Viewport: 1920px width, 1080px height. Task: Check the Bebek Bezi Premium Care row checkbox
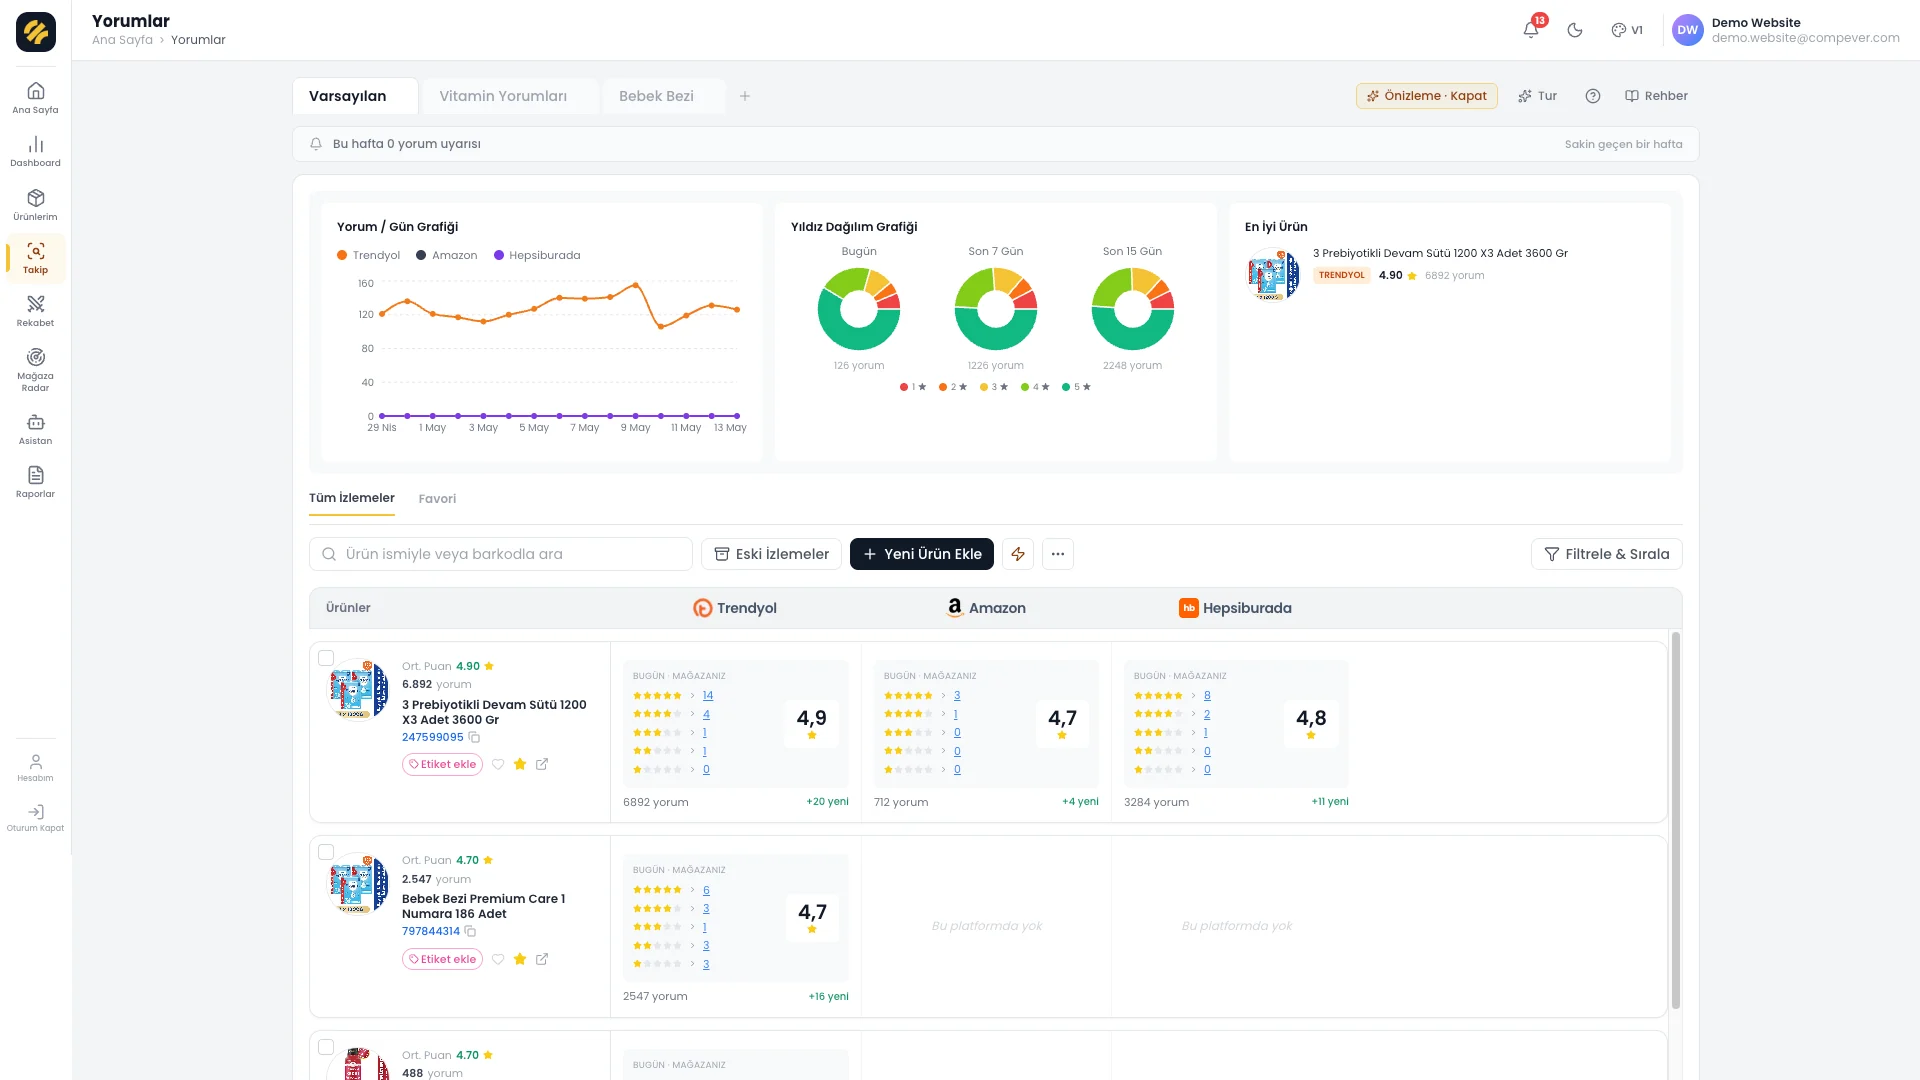pos(326,852)
